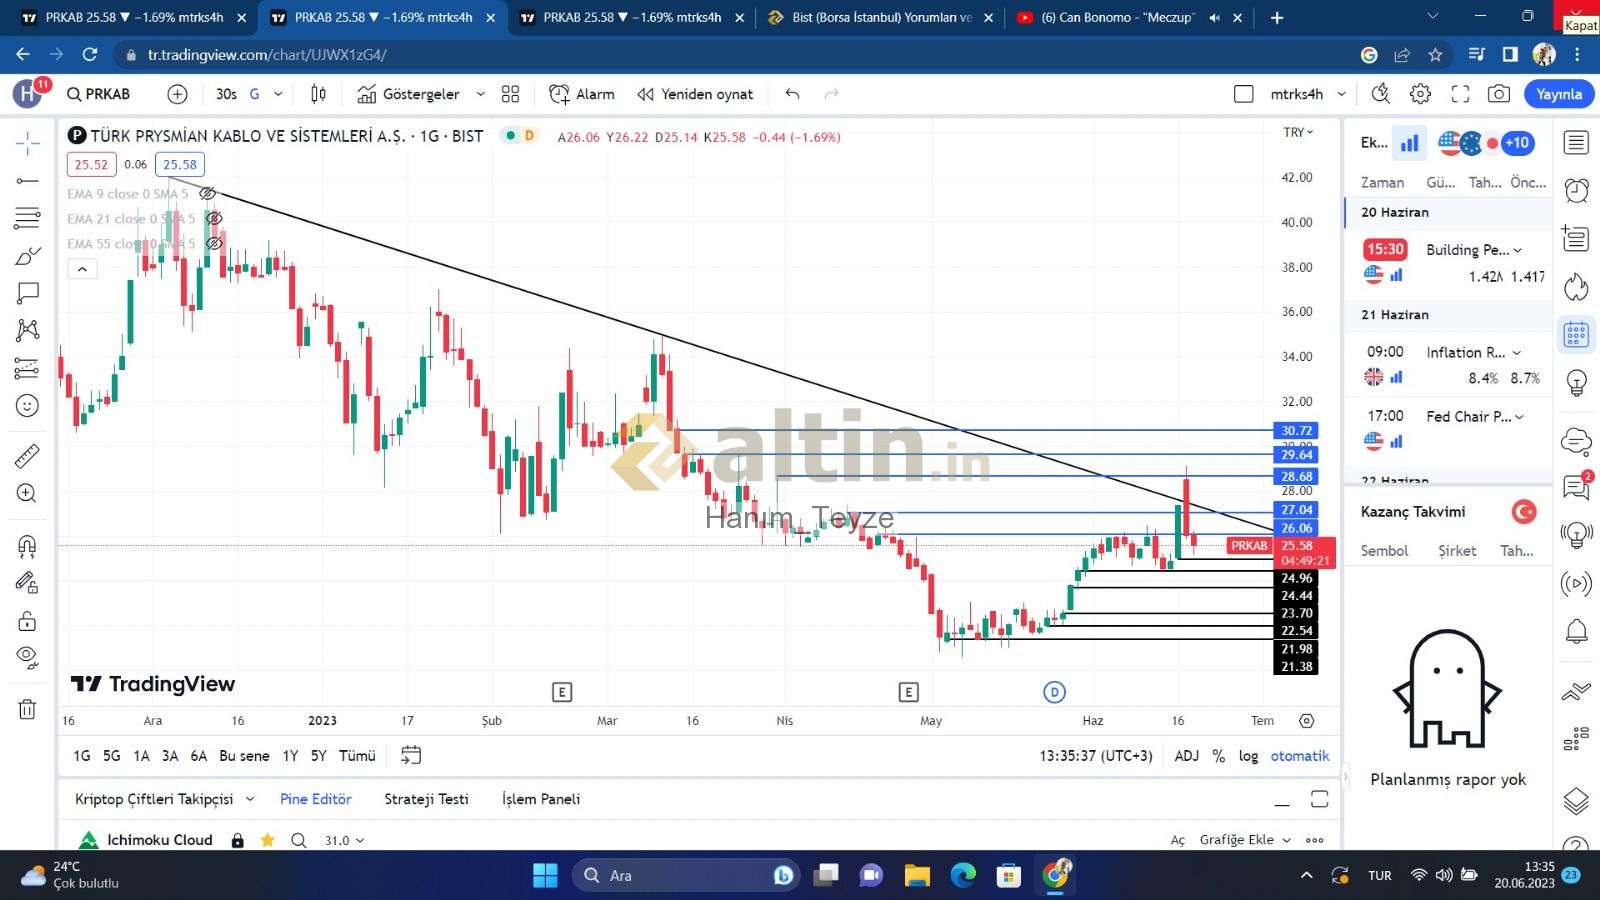Create an Alarm alert
Image resolution: width=1600 pixels, height=900 pixels.
tap(582, 94)
